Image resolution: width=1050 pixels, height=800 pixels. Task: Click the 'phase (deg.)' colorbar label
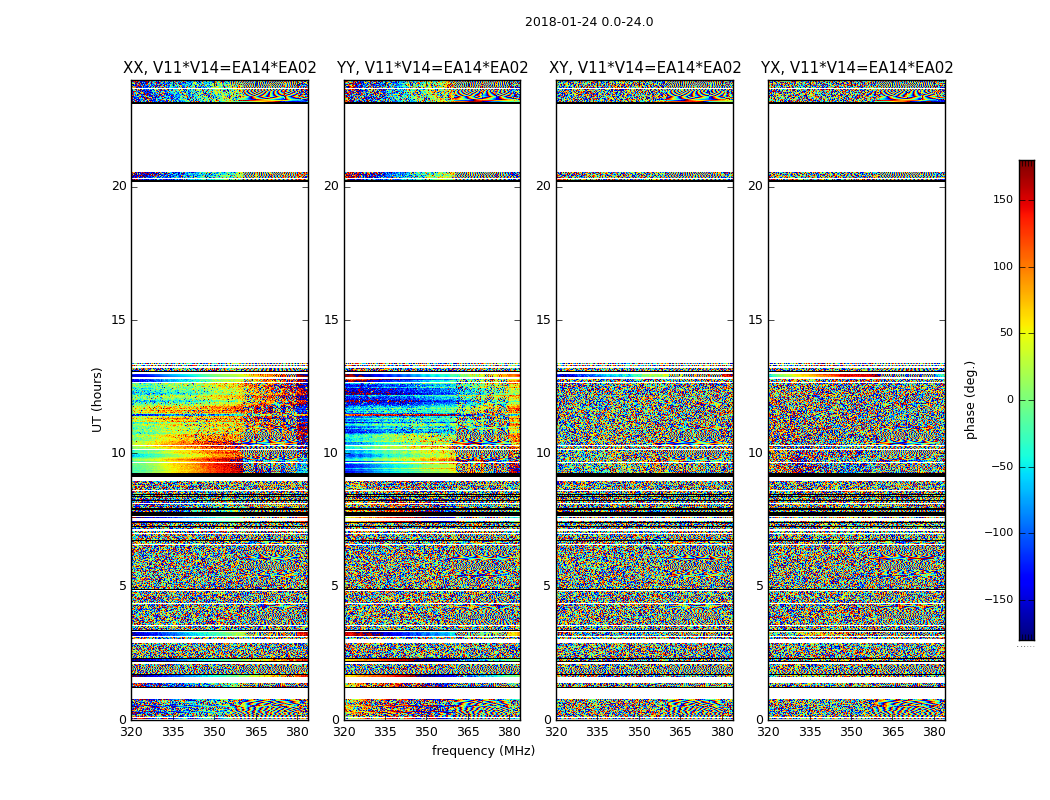pos(970,400)
